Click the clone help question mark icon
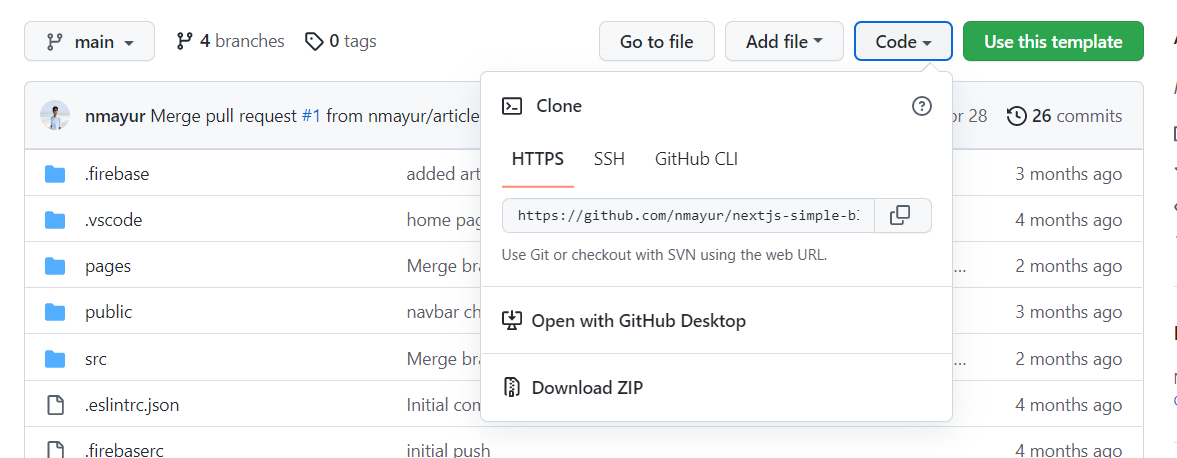 pyautogui.click(x=921, y=106)
